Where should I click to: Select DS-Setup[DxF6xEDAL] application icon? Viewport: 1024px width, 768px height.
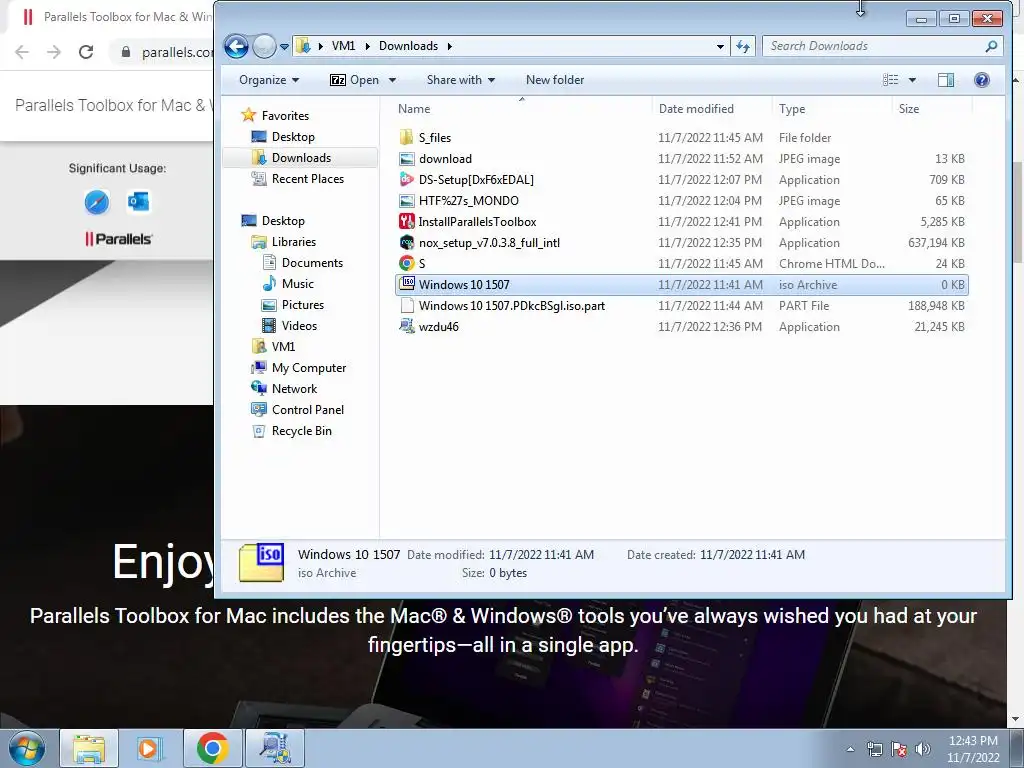406,179
